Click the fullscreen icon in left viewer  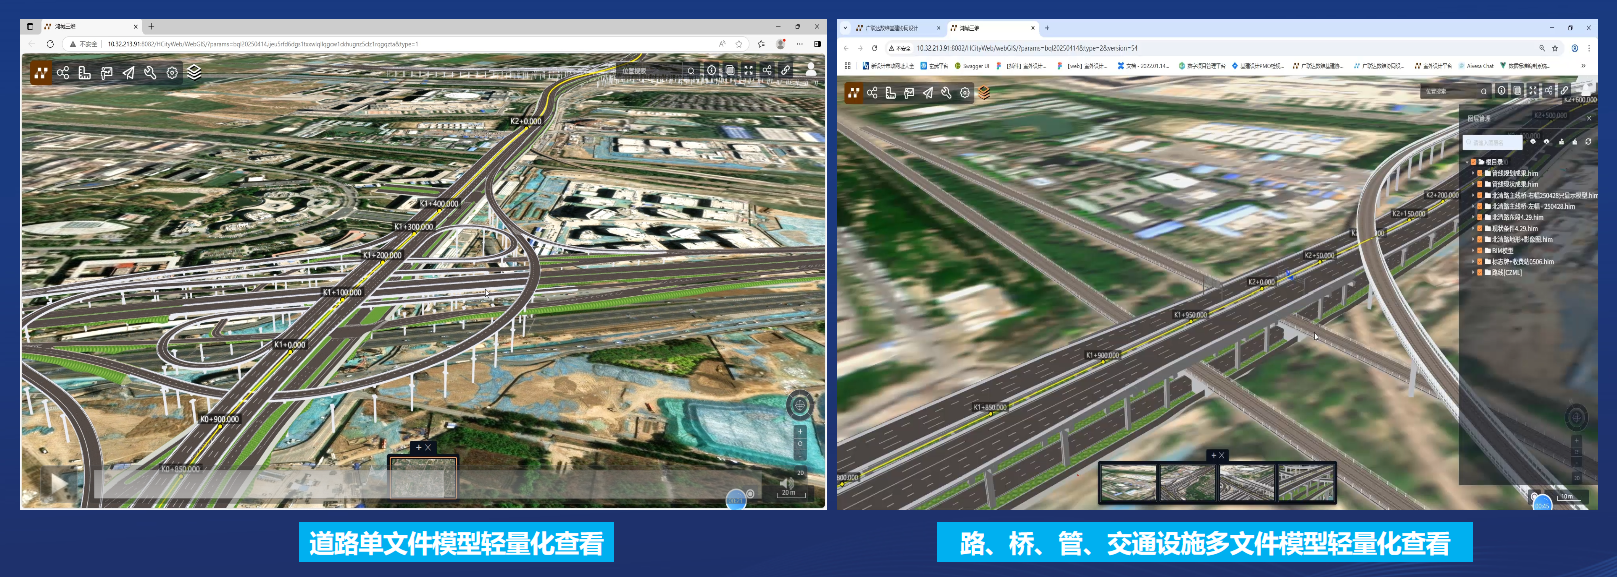click(748, 70)
